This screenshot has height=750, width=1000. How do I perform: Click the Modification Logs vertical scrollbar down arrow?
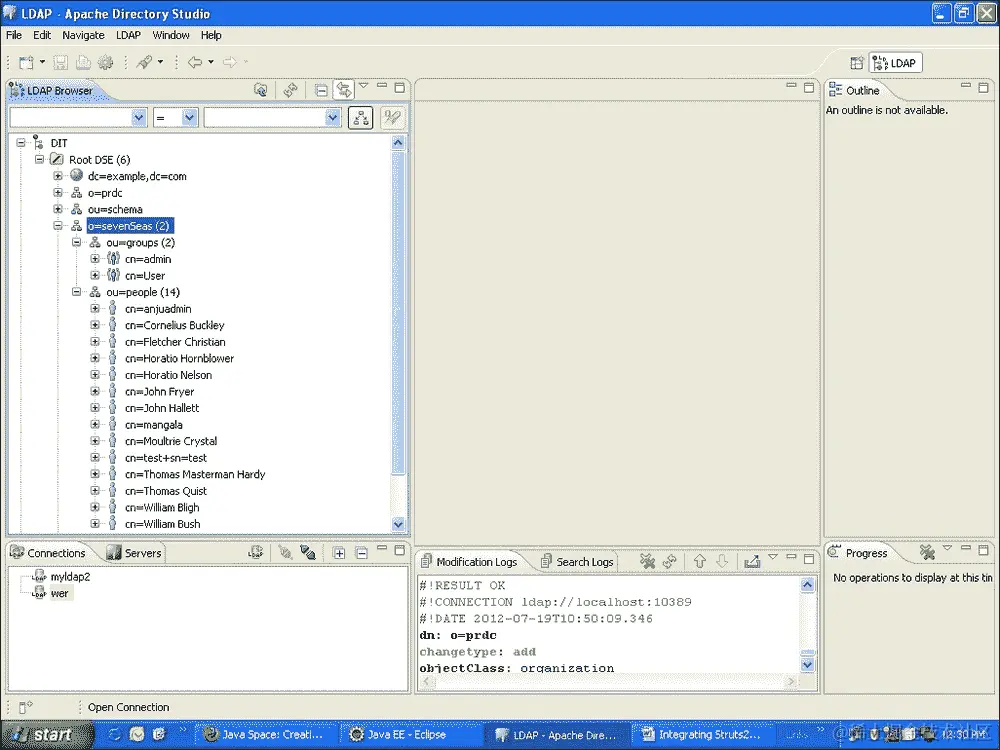[807, 665]
